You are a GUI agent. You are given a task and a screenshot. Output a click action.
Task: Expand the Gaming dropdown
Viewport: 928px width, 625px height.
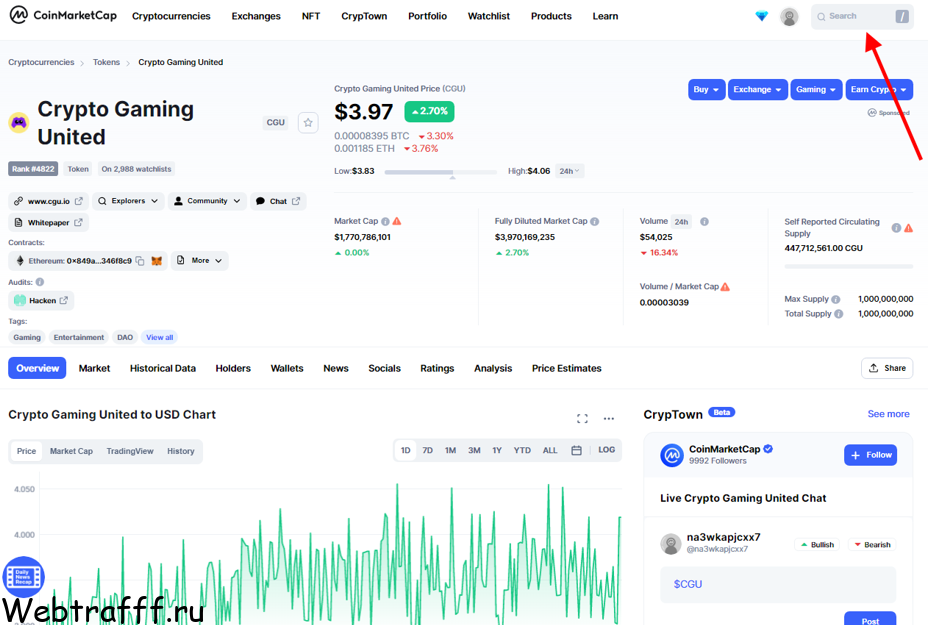pyautogui.click(x=816, y=89)
